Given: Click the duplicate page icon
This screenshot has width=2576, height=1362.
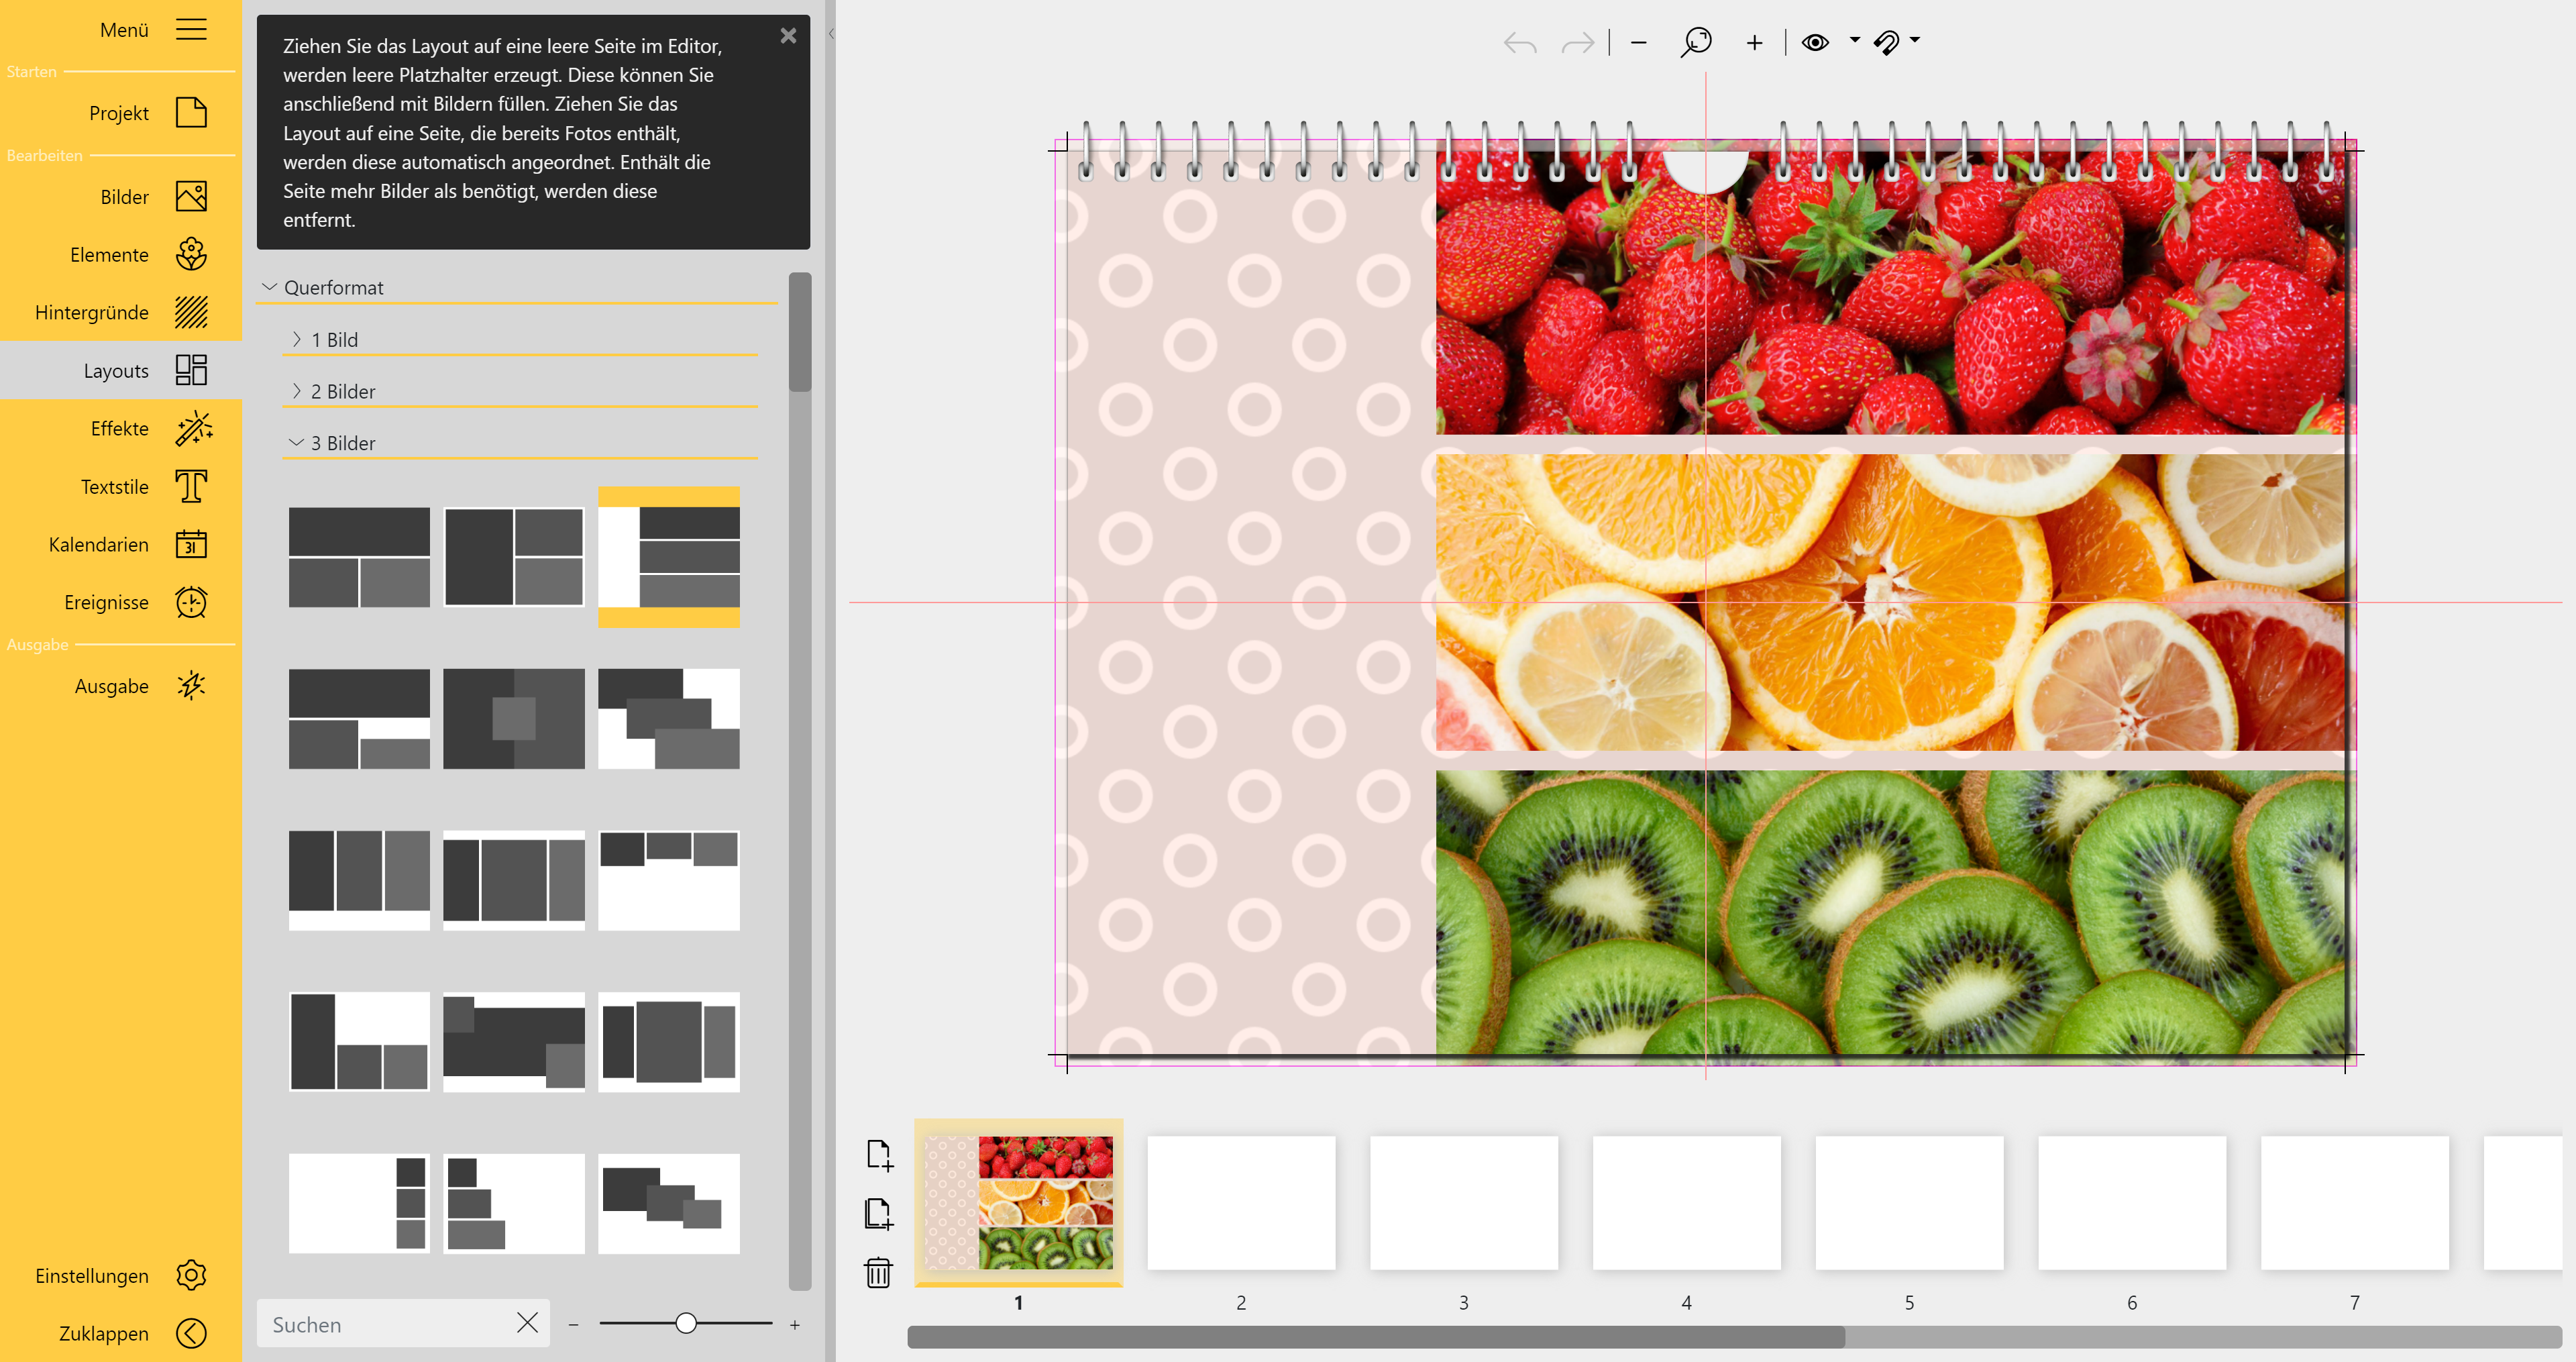Looking at the screenshot, I should [x=878, y=1214].
